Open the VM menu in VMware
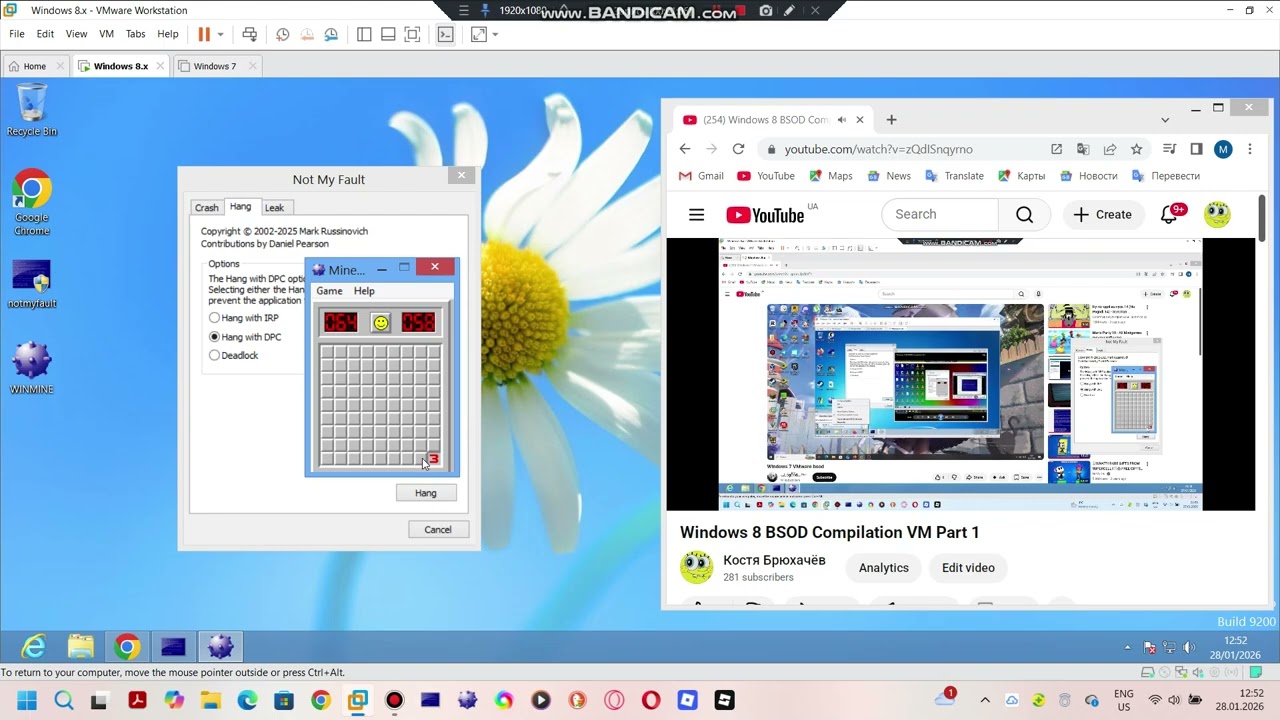The height and width of the screenshot is (720, 1280). 106,34
